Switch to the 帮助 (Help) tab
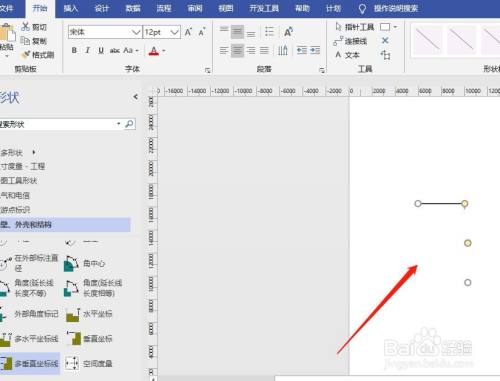 click(302, 8)
